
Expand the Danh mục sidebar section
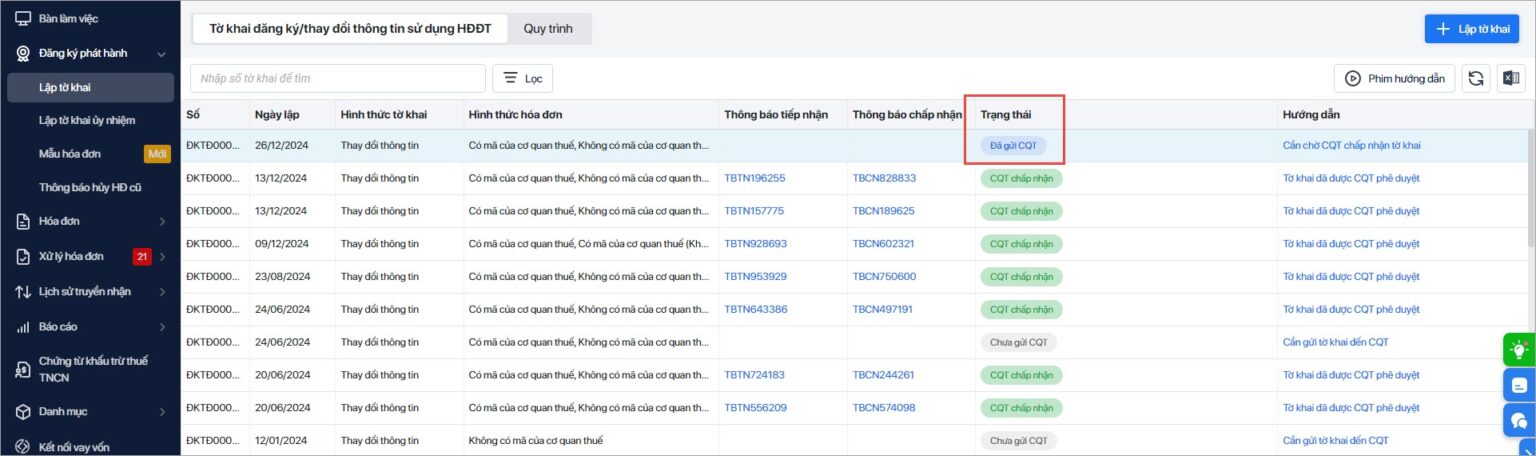[163, 411]
